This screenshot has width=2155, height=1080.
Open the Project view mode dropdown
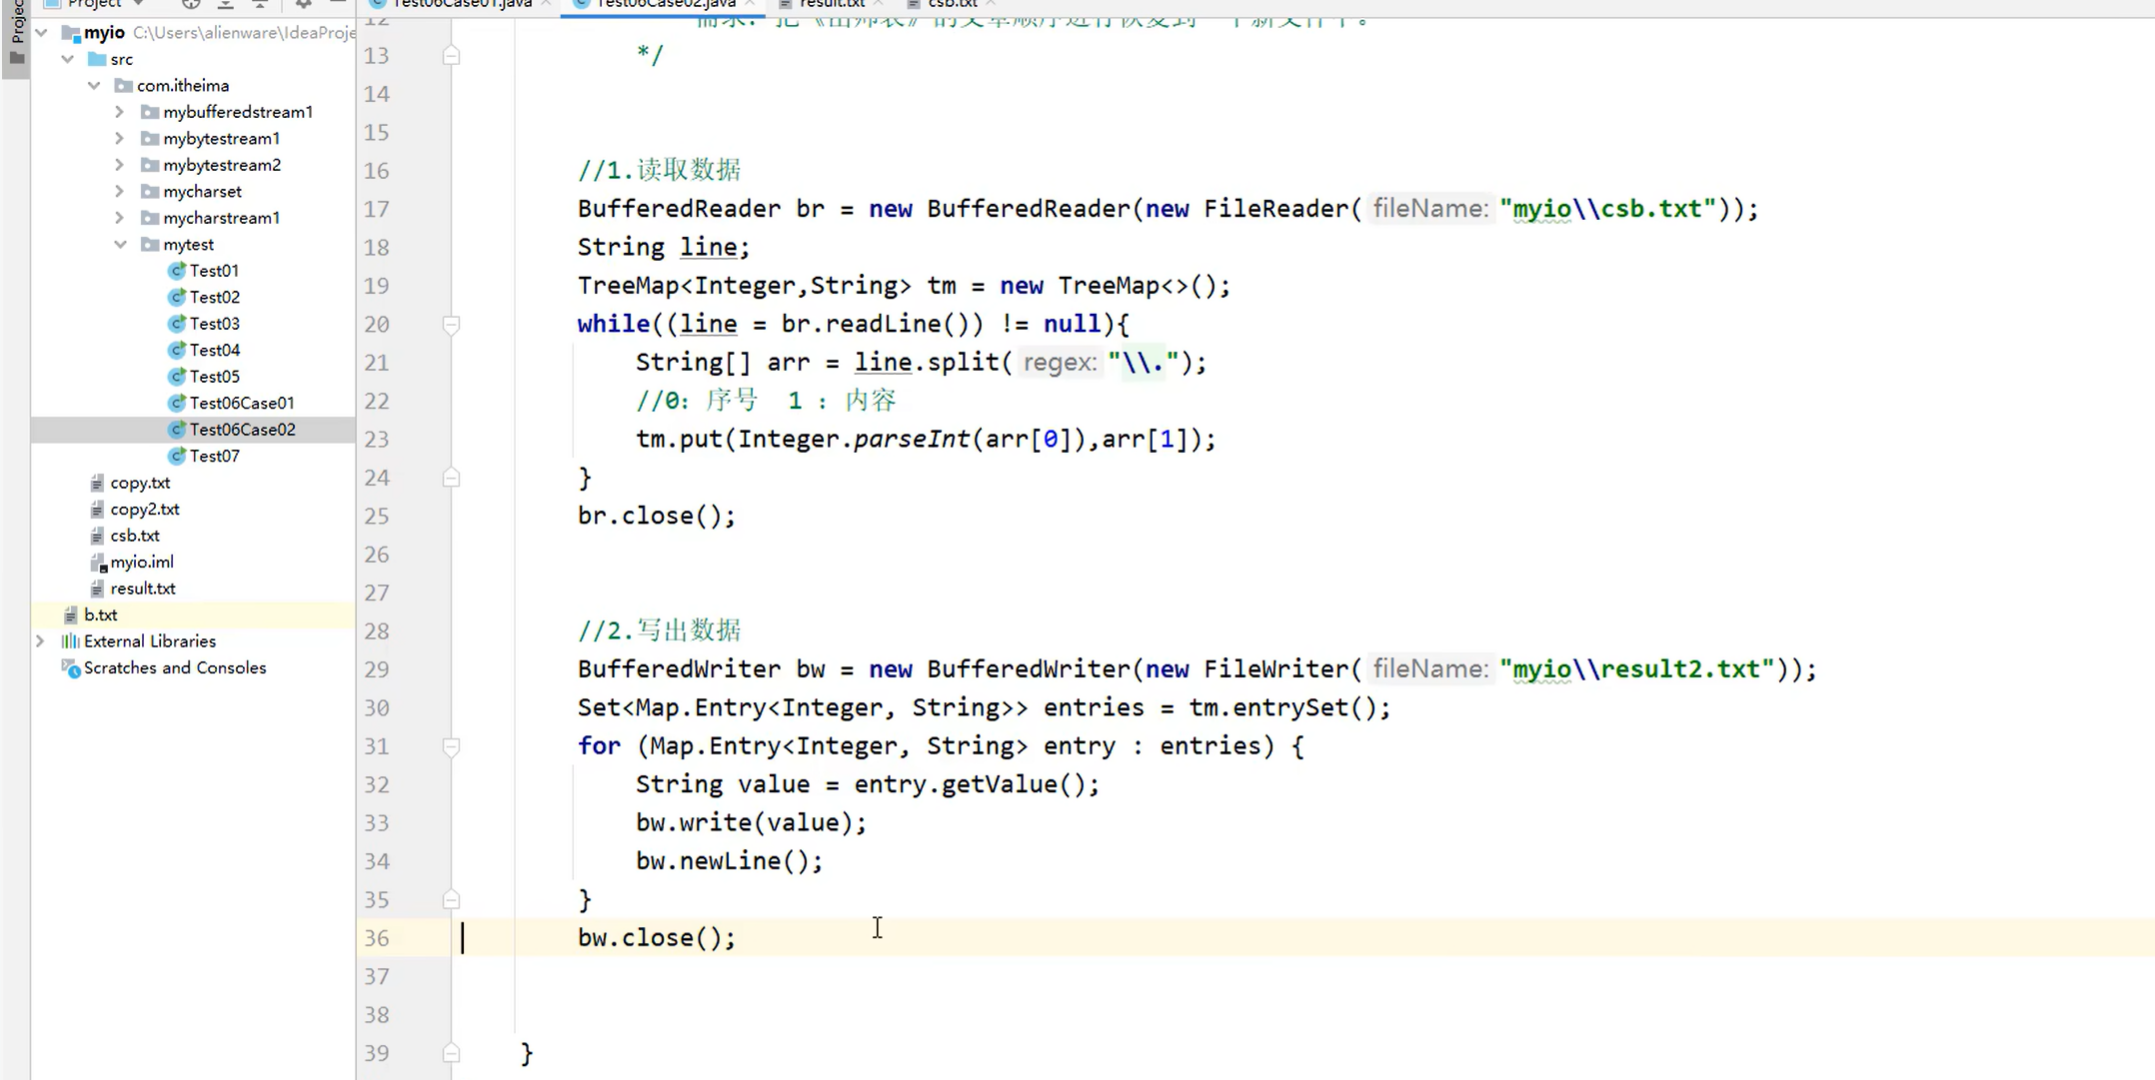137,4
